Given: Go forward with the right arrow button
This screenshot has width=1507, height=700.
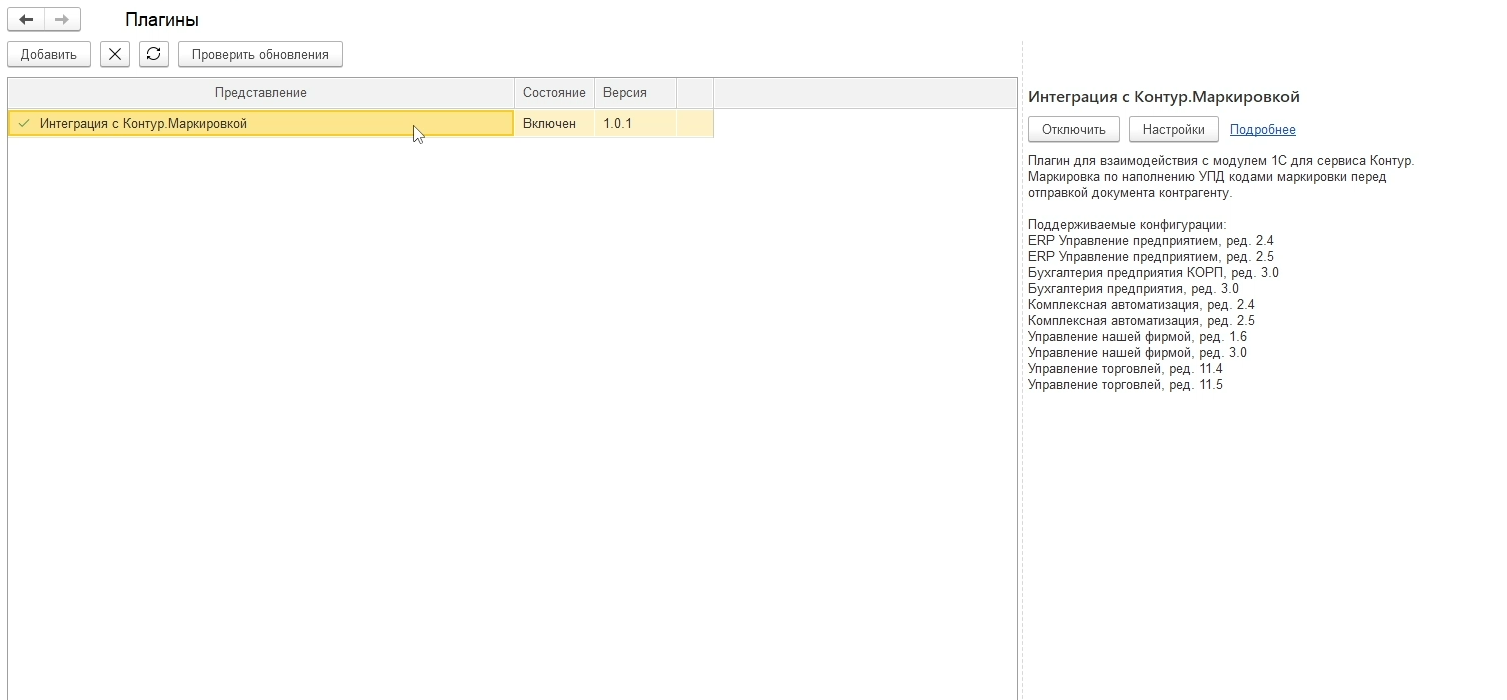Looking at the screenshot, I should pyautogui.click(x=62, y=19).
